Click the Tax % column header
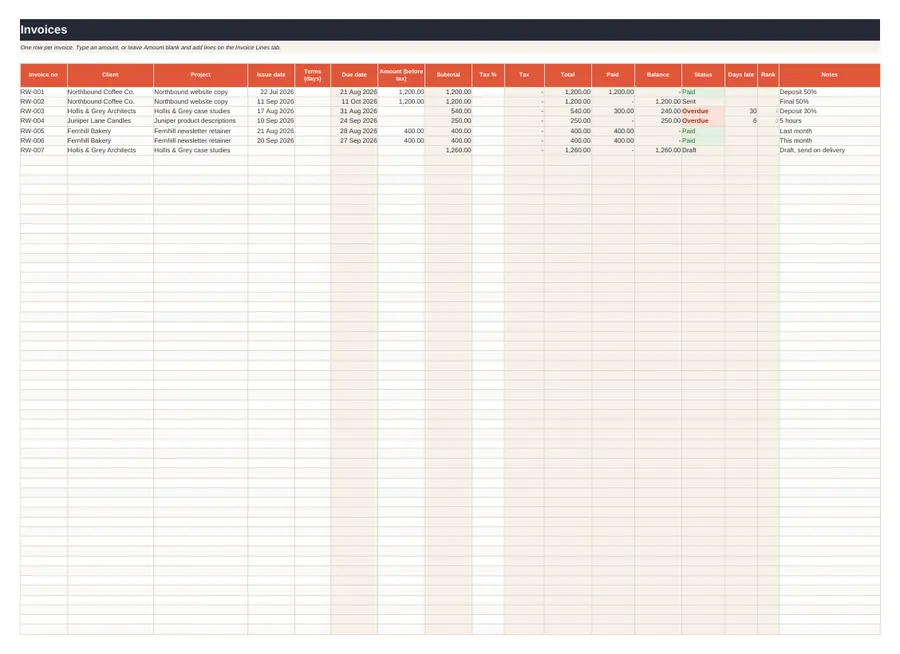Screen dimensions: 900x654 tap(488, 75)
